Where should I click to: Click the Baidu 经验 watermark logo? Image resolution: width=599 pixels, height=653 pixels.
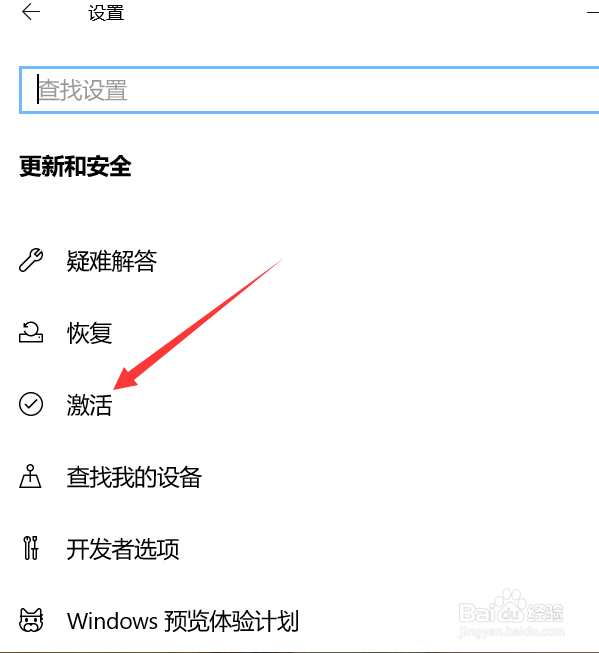pyautogui.click(x=511, y=608)
